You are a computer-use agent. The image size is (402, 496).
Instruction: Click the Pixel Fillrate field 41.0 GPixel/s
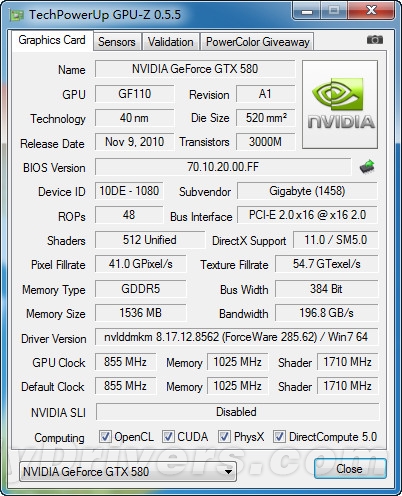point(141,264)
